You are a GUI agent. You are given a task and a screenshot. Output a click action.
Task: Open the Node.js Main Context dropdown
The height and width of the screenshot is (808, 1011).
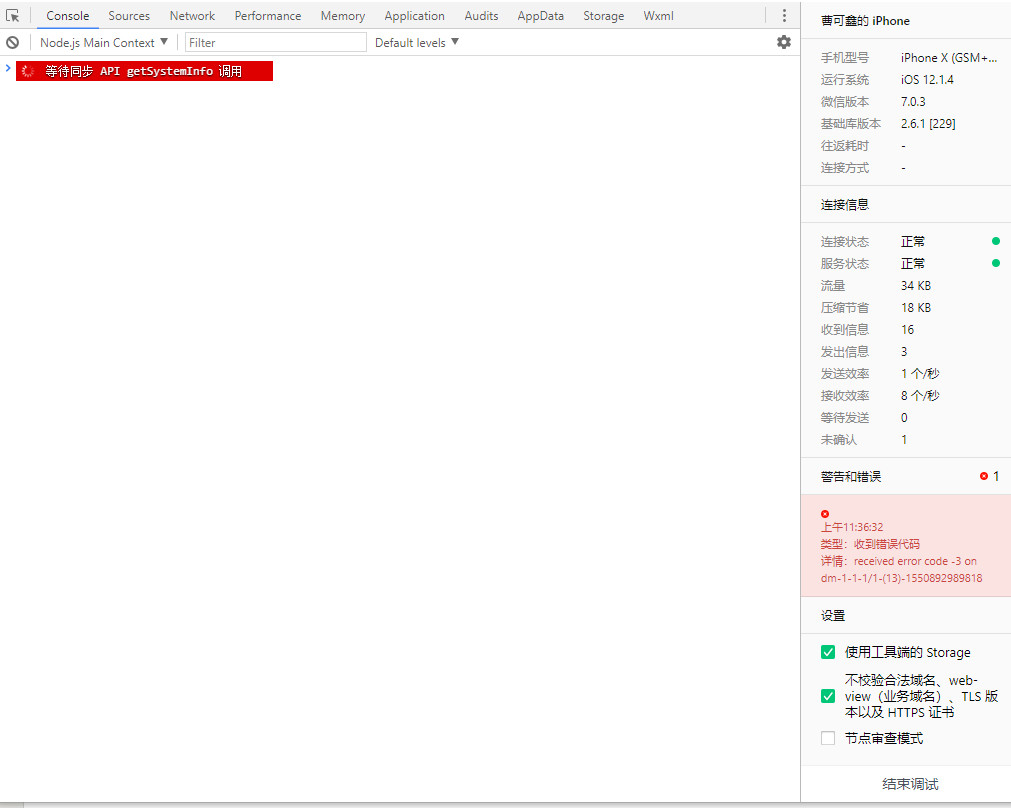point(104,43)
